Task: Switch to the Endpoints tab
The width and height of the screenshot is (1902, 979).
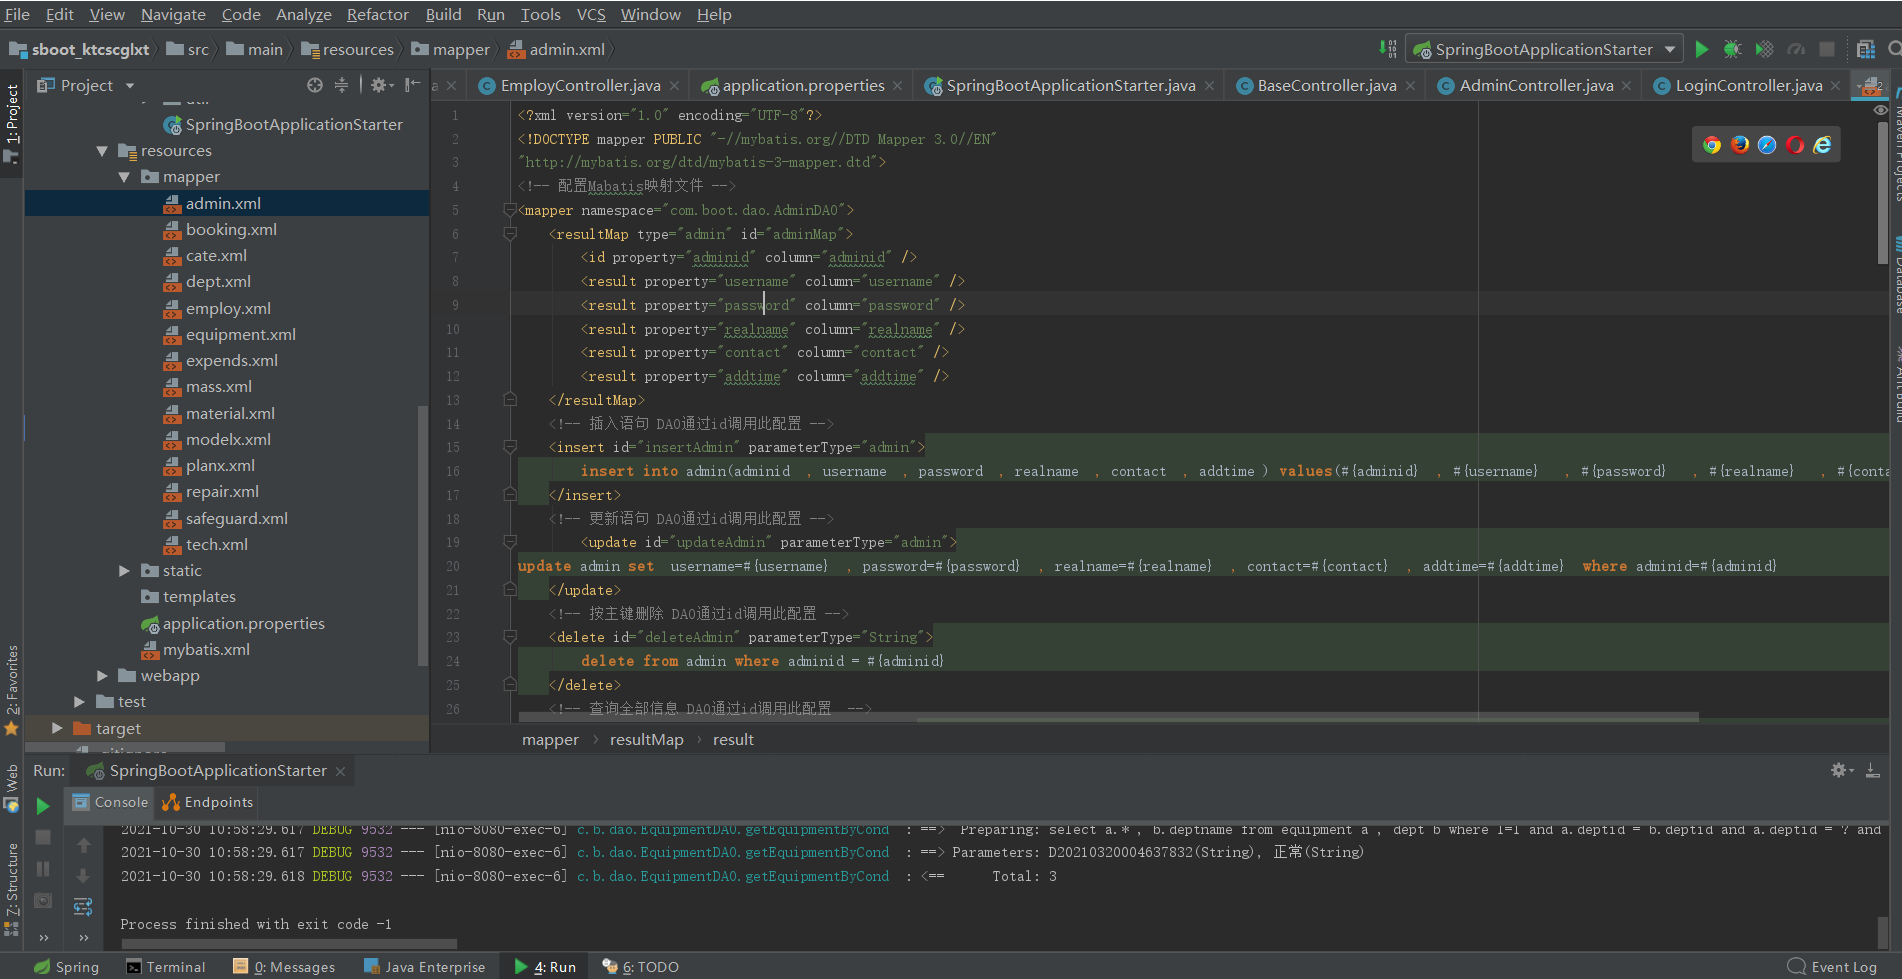Action: [x=208, y=802]
